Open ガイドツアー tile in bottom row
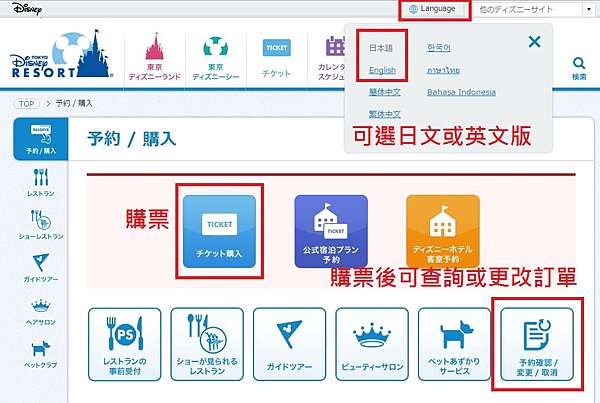This screenshot has height=403, width=600. tap(290, 344)
